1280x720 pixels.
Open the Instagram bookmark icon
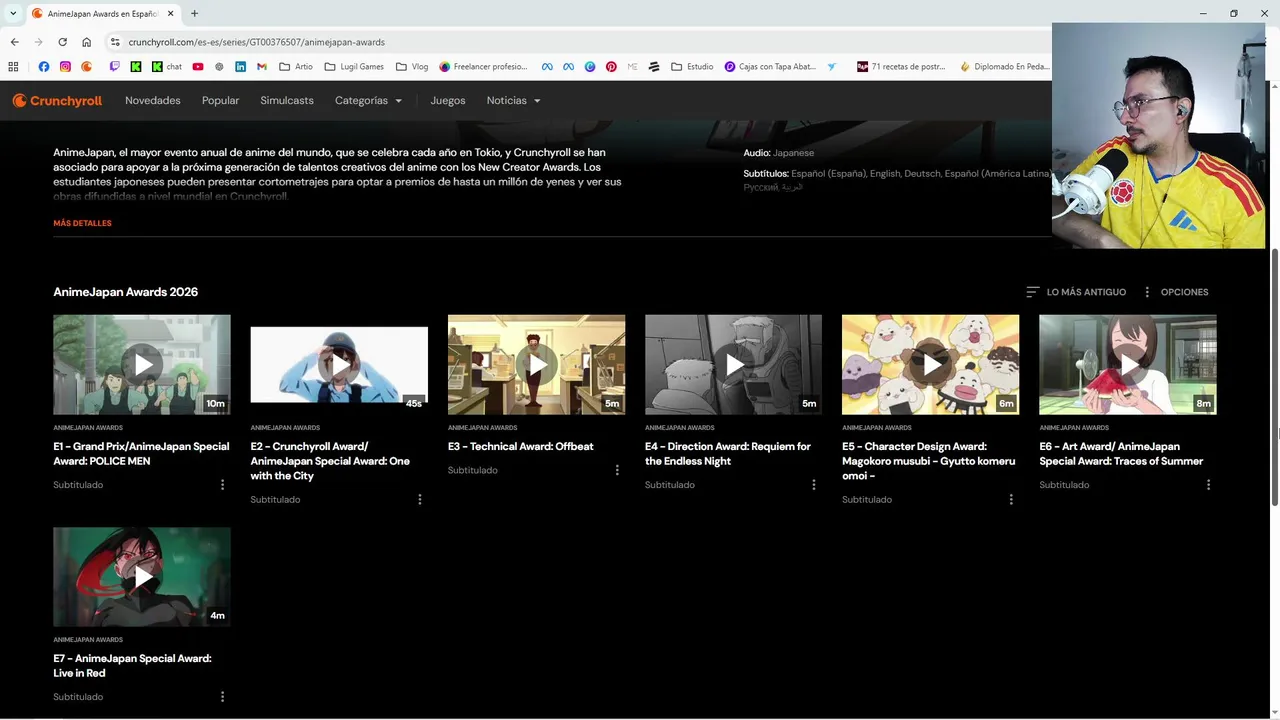[65, 67]
